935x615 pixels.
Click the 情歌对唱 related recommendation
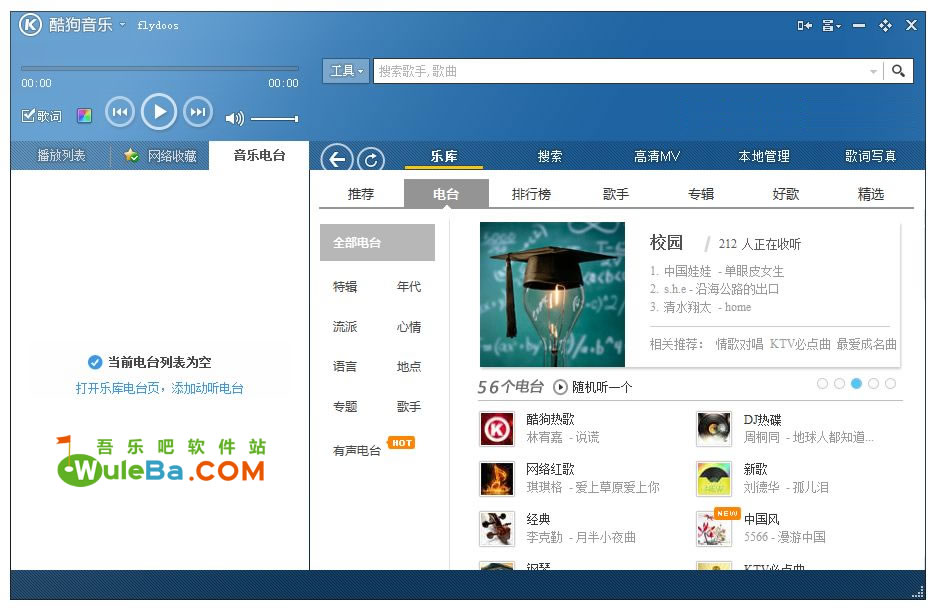click(x=739, y=344)
